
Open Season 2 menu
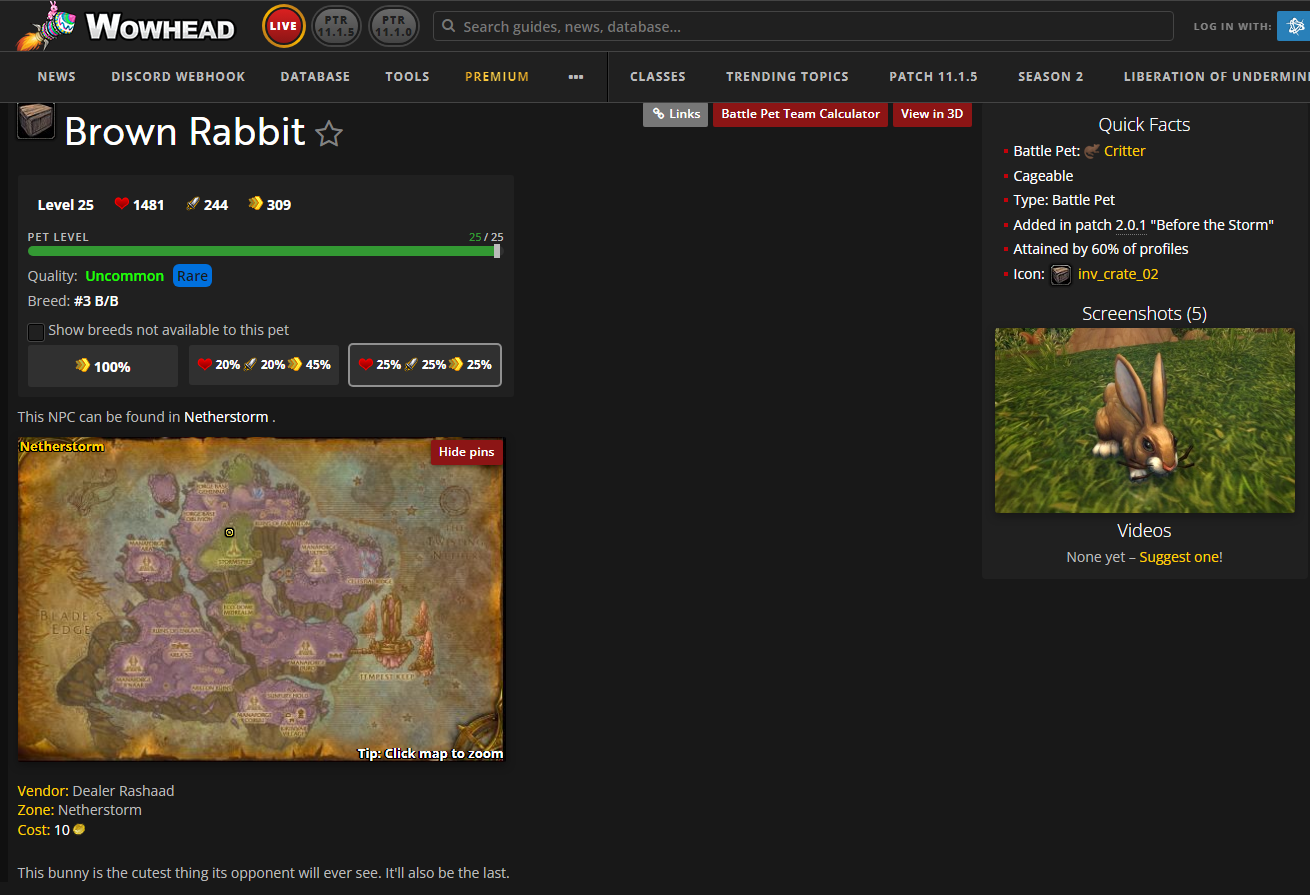(1051, 77)
